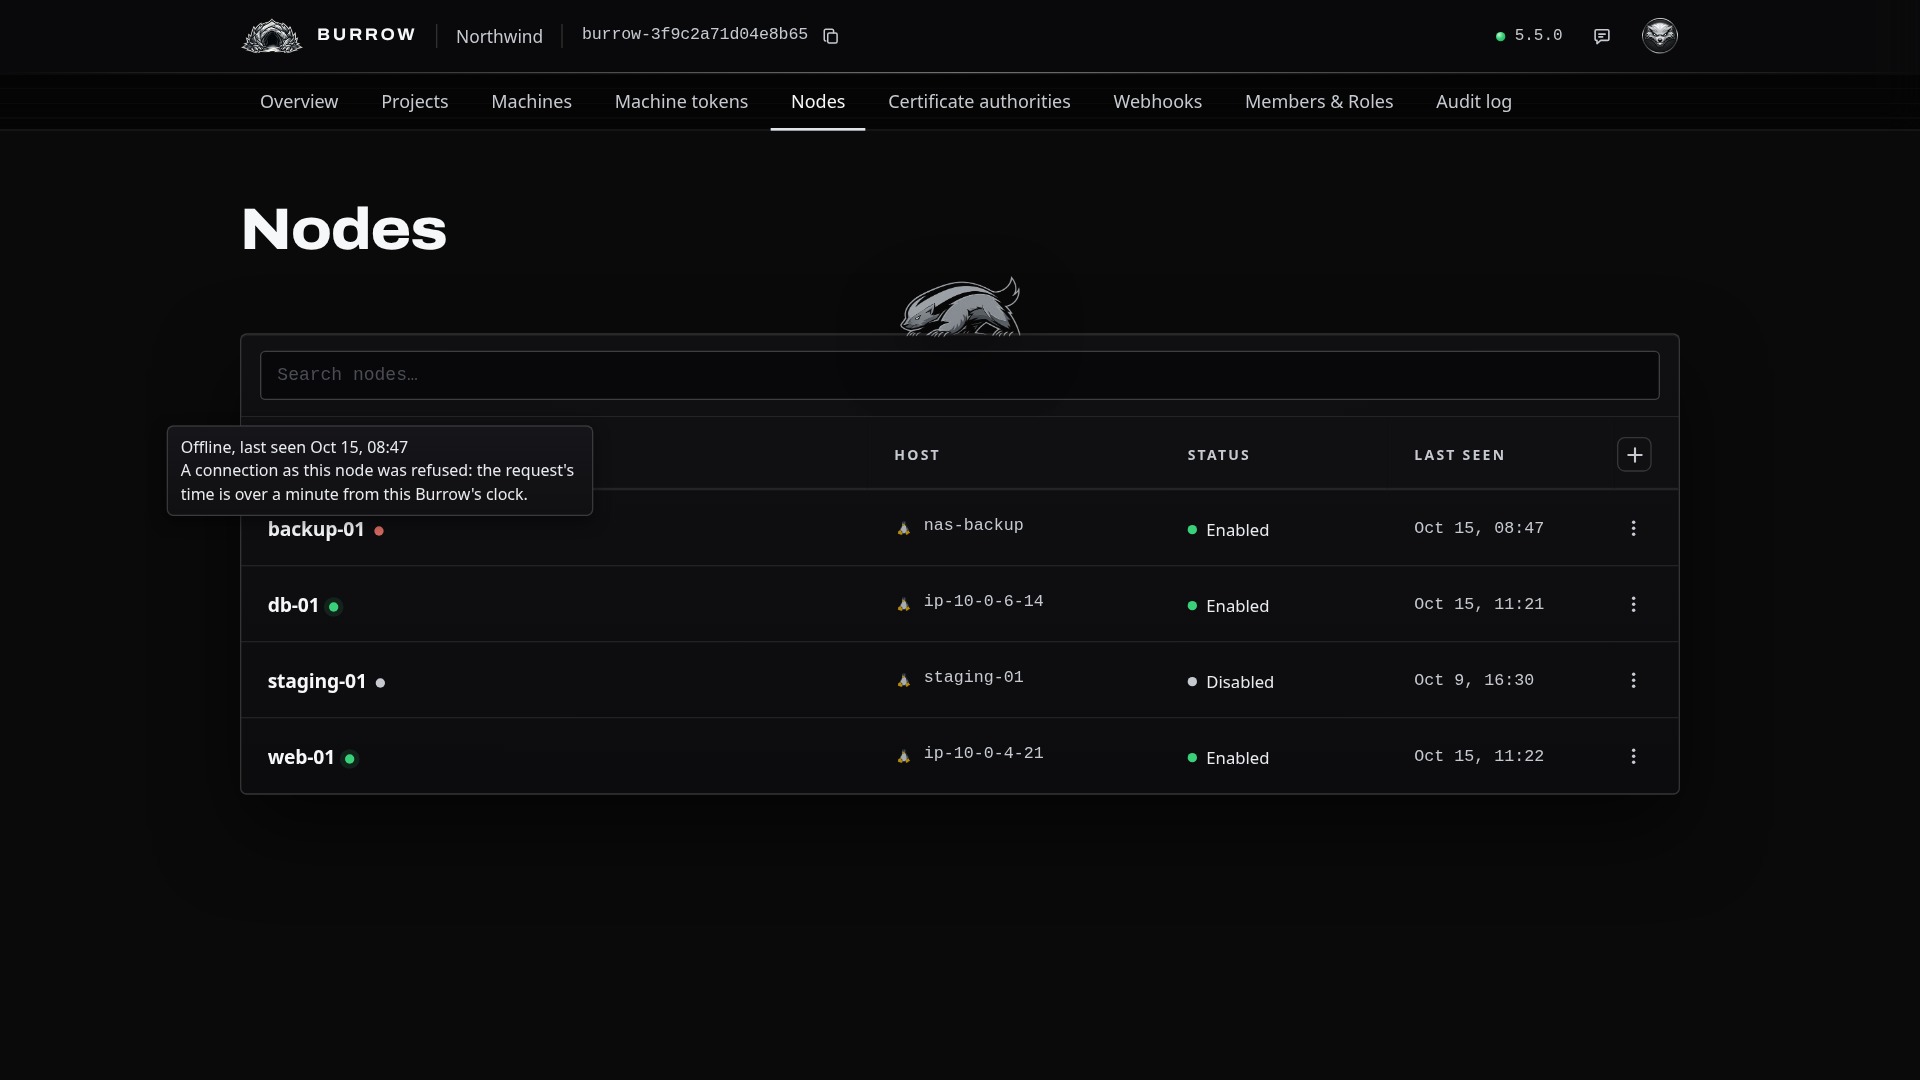Click the green online dot next to web-01
This screenshot has height=1080, width=1920.
[x=350, y=759]
